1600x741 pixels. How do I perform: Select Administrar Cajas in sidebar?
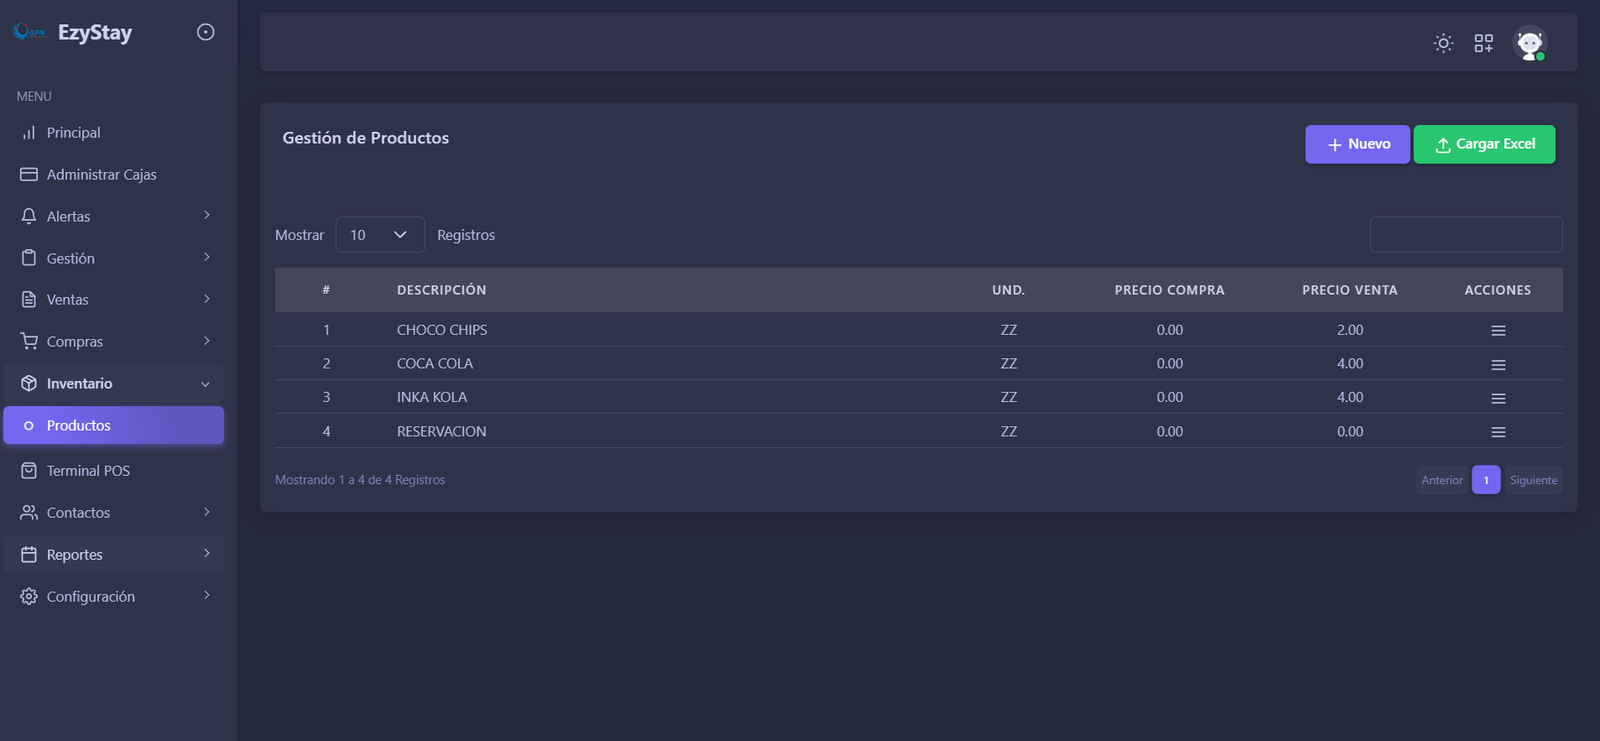(x=101, y=175)
